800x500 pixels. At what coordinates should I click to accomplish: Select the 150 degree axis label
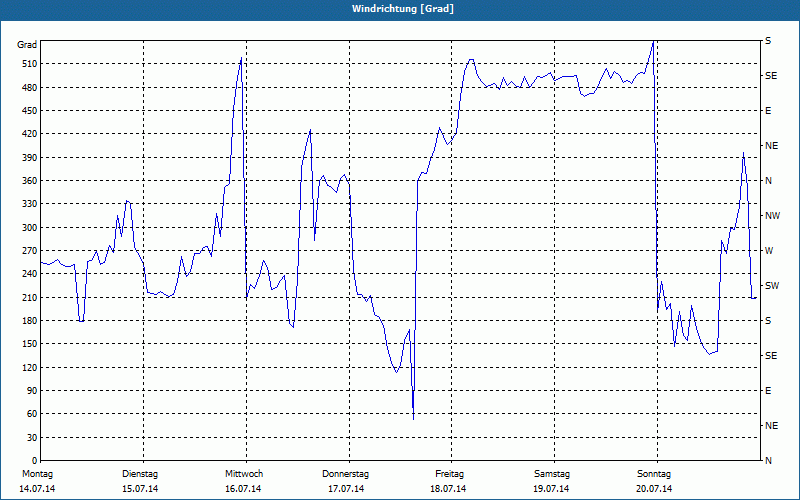[29, 344]
